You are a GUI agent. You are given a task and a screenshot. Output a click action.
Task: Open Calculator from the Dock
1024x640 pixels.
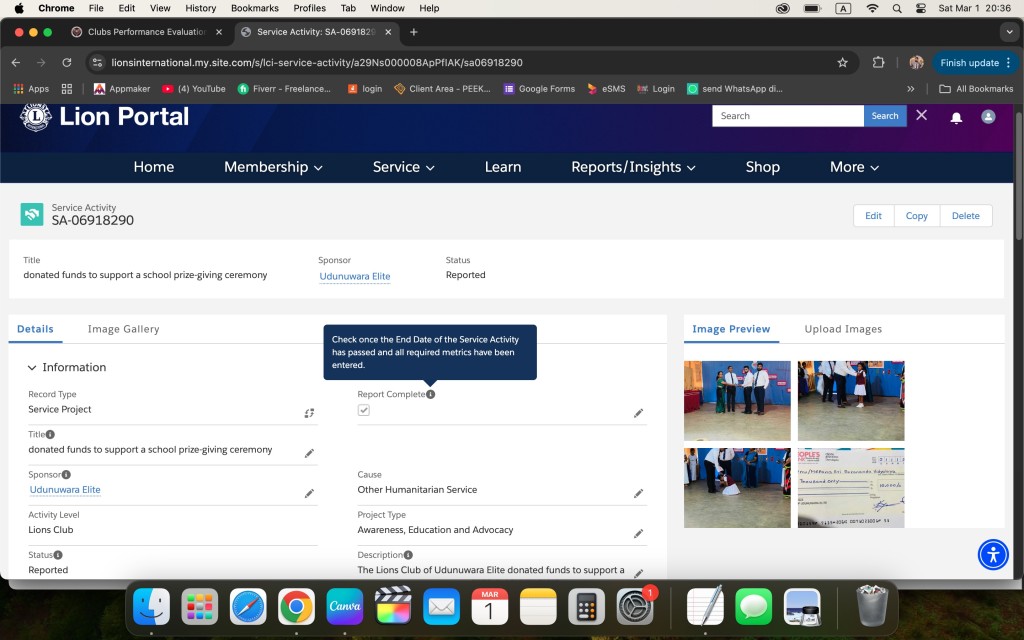click(586, 606)
